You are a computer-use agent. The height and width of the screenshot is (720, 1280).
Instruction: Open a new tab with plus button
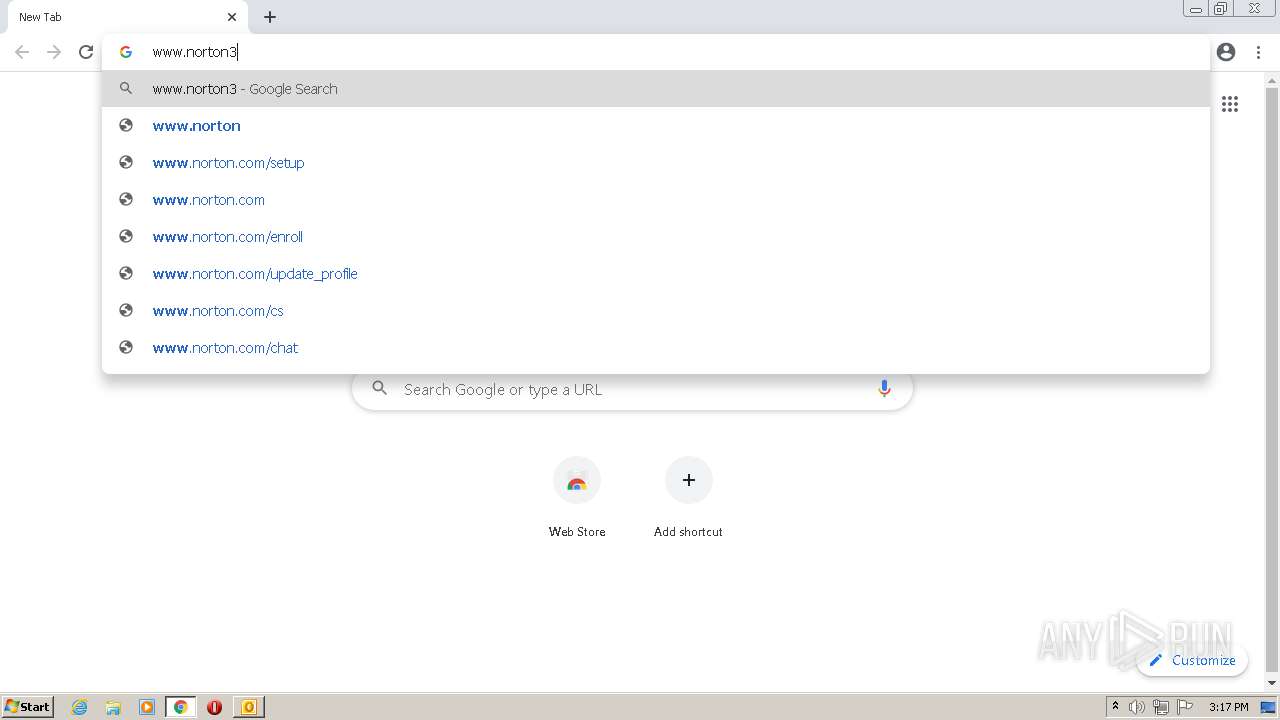tap(270, 17)
